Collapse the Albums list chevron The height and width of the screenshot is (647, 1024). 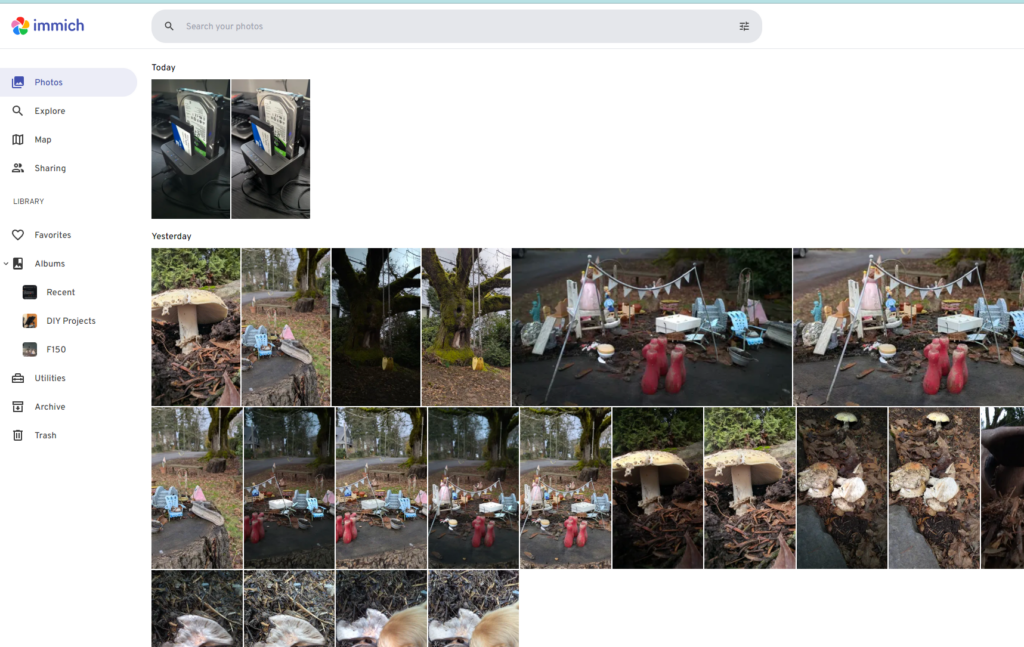[6, 264]
